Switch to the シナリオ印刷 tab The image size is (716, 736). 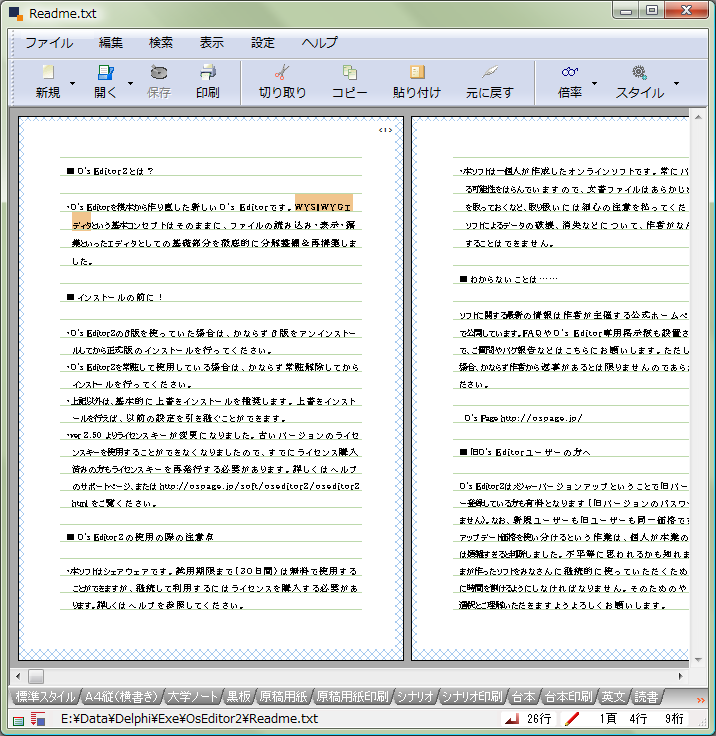coord(472,697)
